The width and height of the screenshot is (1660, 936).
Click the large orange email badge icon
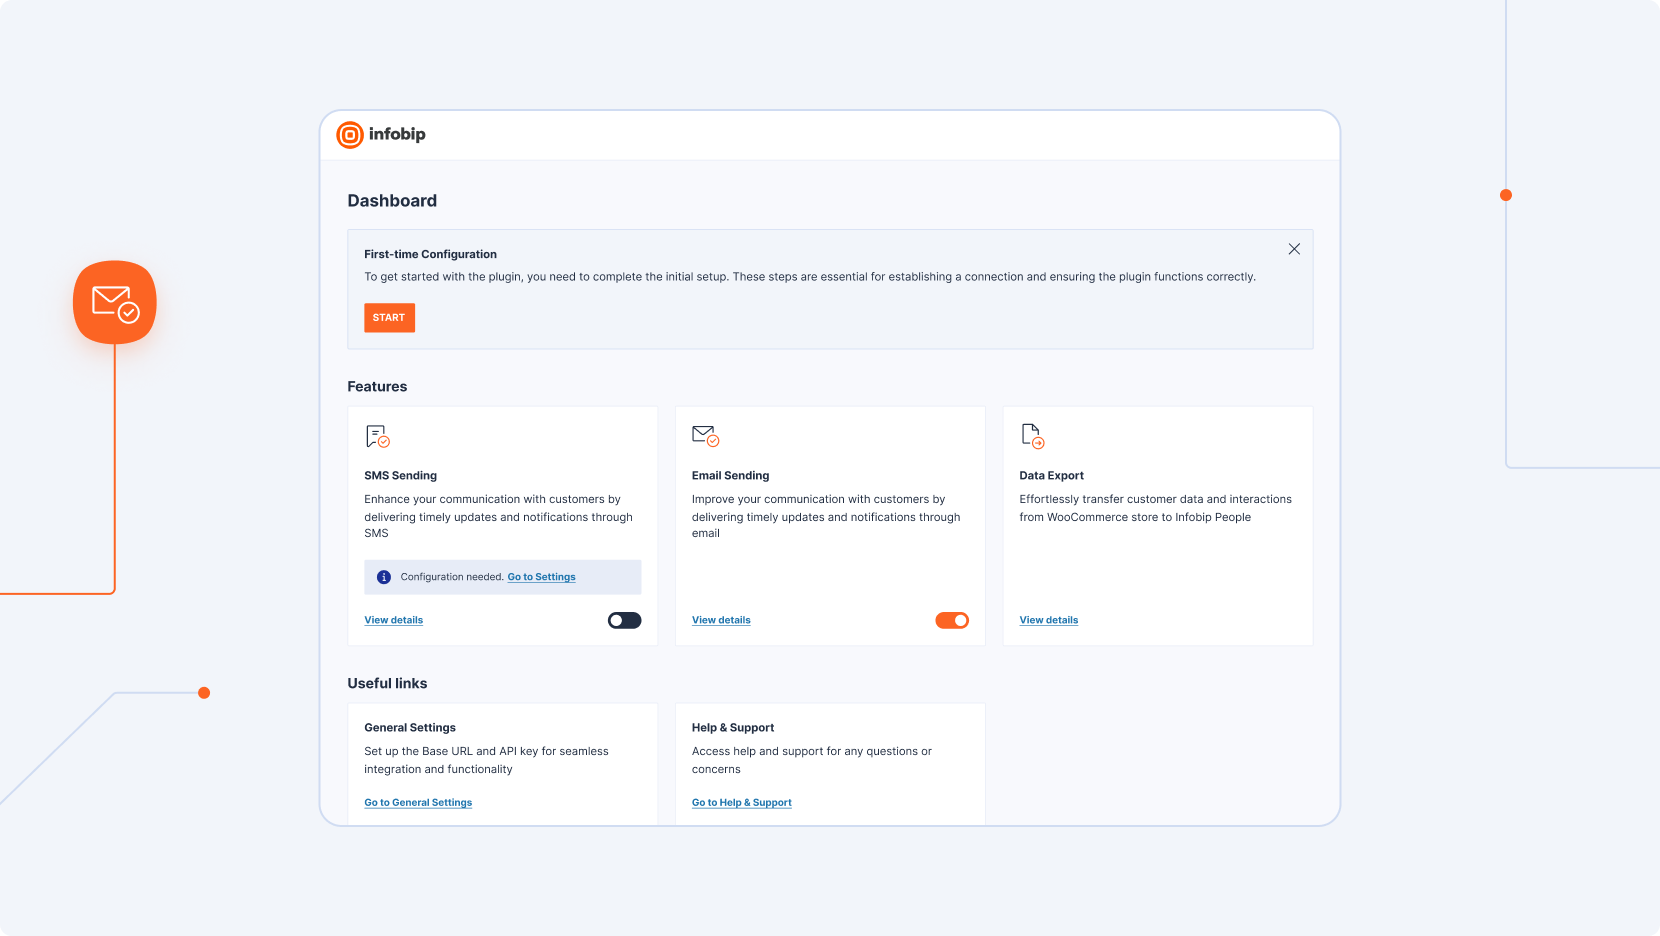tap(115, 302)
